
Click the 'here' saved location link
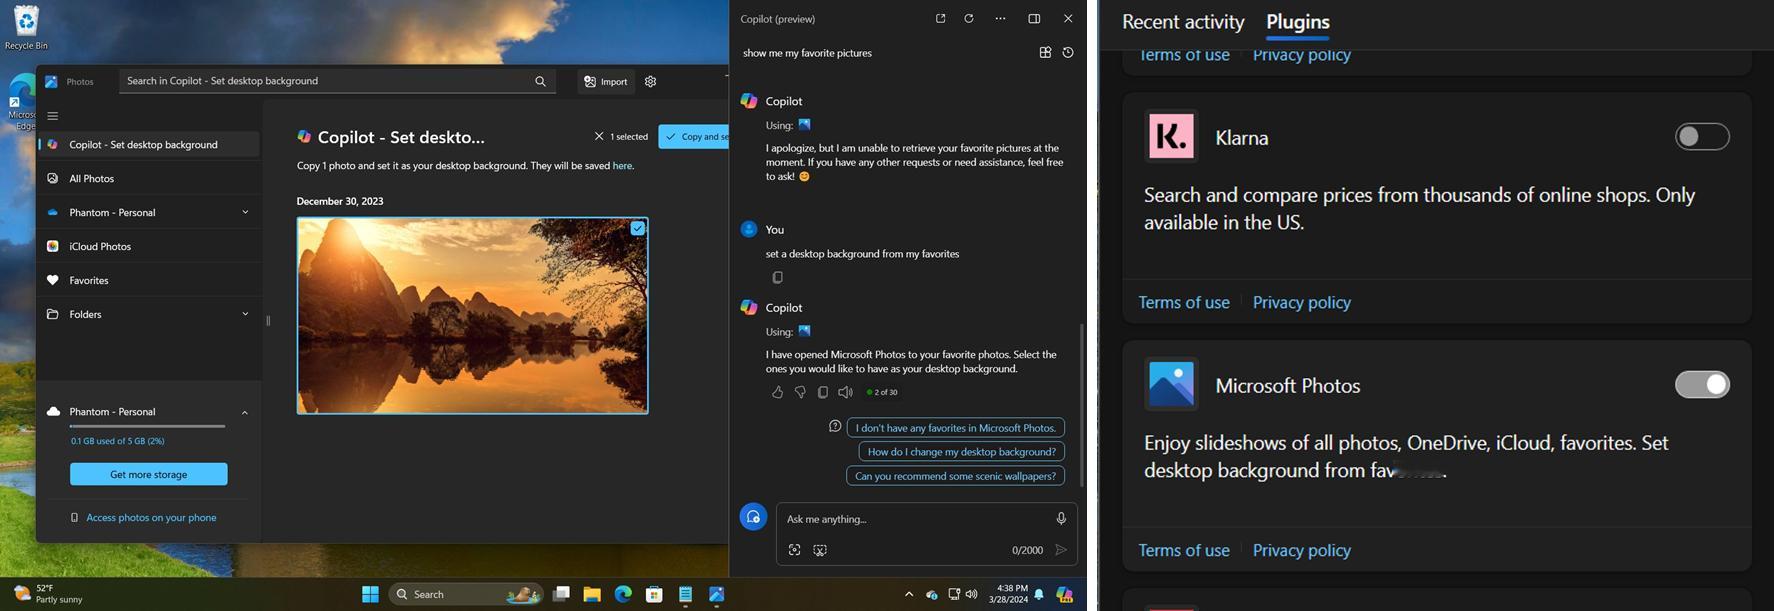622,166
